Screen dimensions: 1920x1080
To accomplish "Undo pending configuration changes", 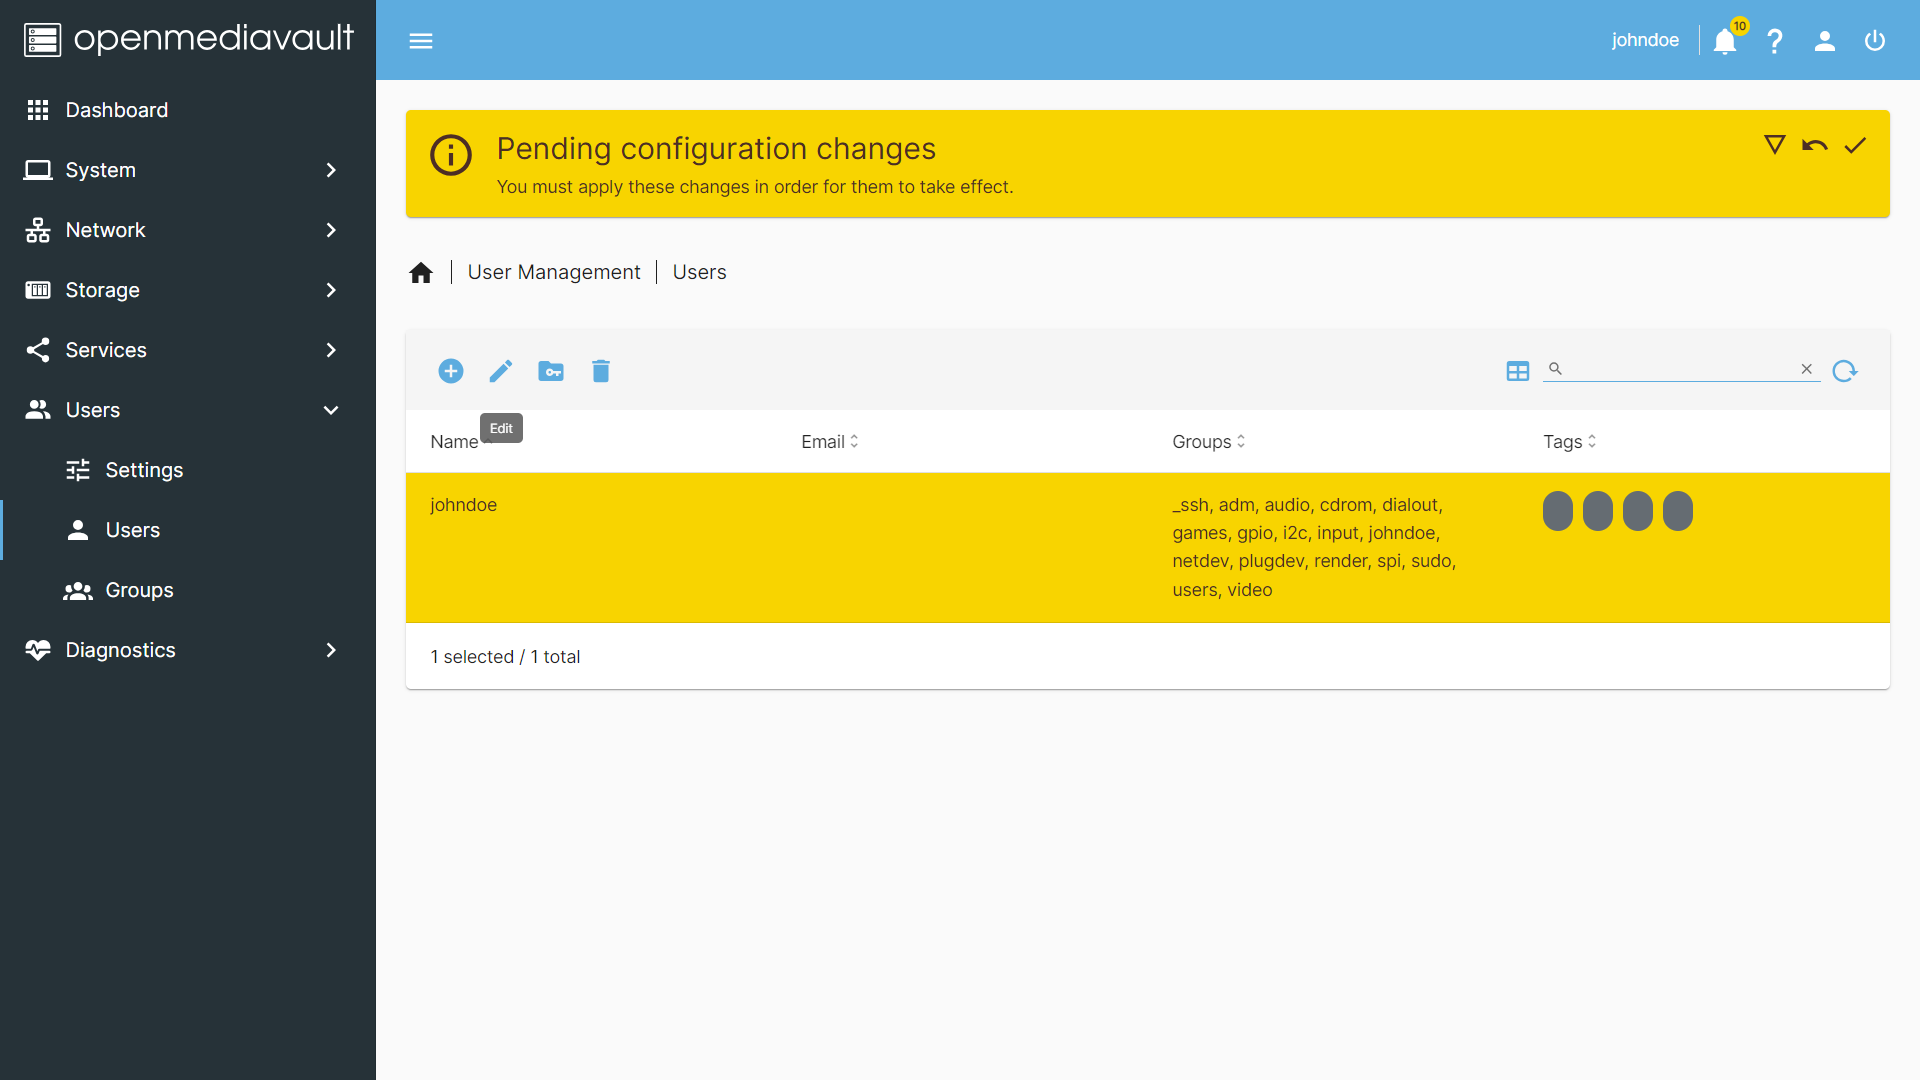I will (x=1815, y=146).
